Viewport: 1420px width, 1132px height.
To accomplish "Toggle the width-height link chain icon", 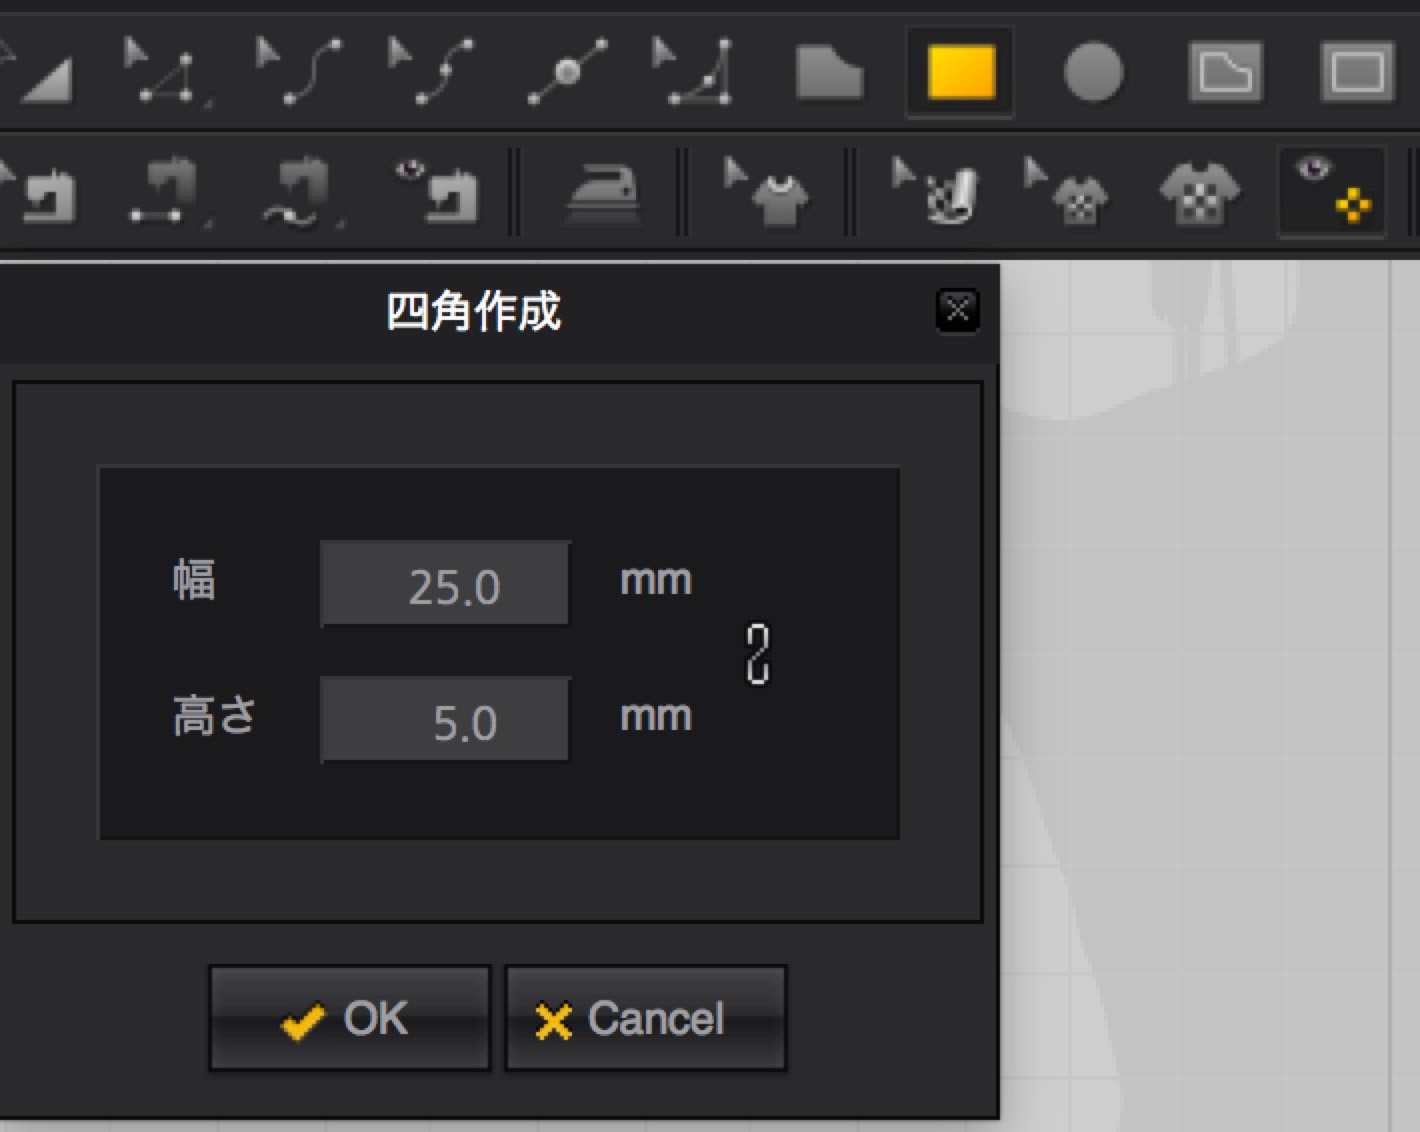I will click(758, 654).
